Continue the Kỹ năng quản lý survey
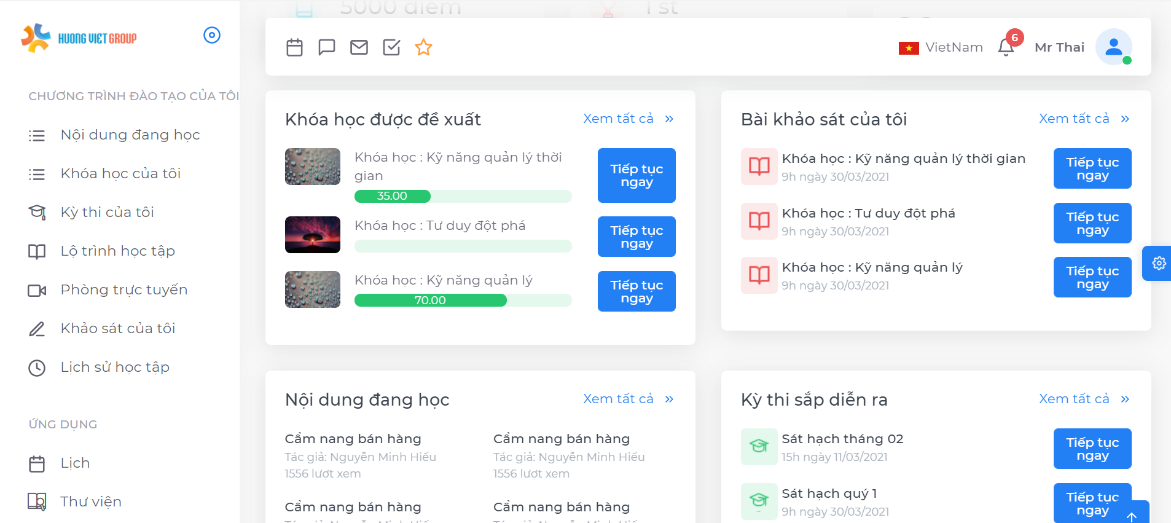The width and height of the screenshot is (1171, 523). [x=1092, y=277]
